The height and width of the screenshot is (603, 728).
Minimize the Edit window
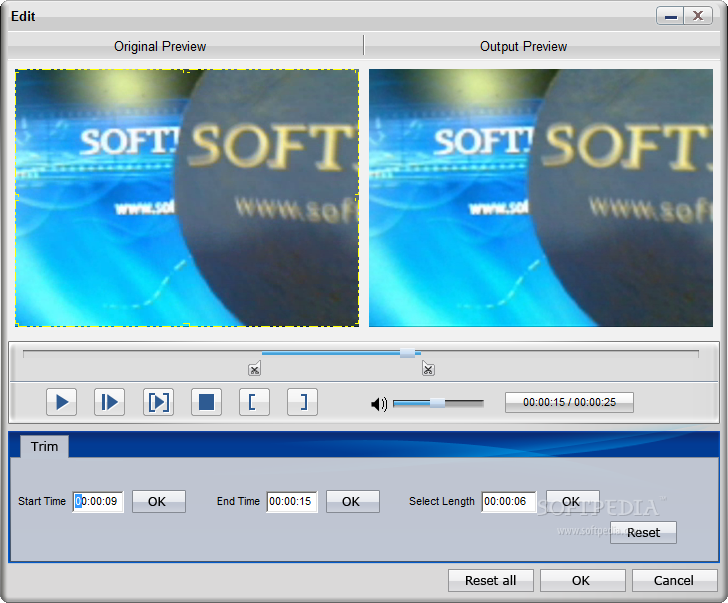tap(670, 16)
